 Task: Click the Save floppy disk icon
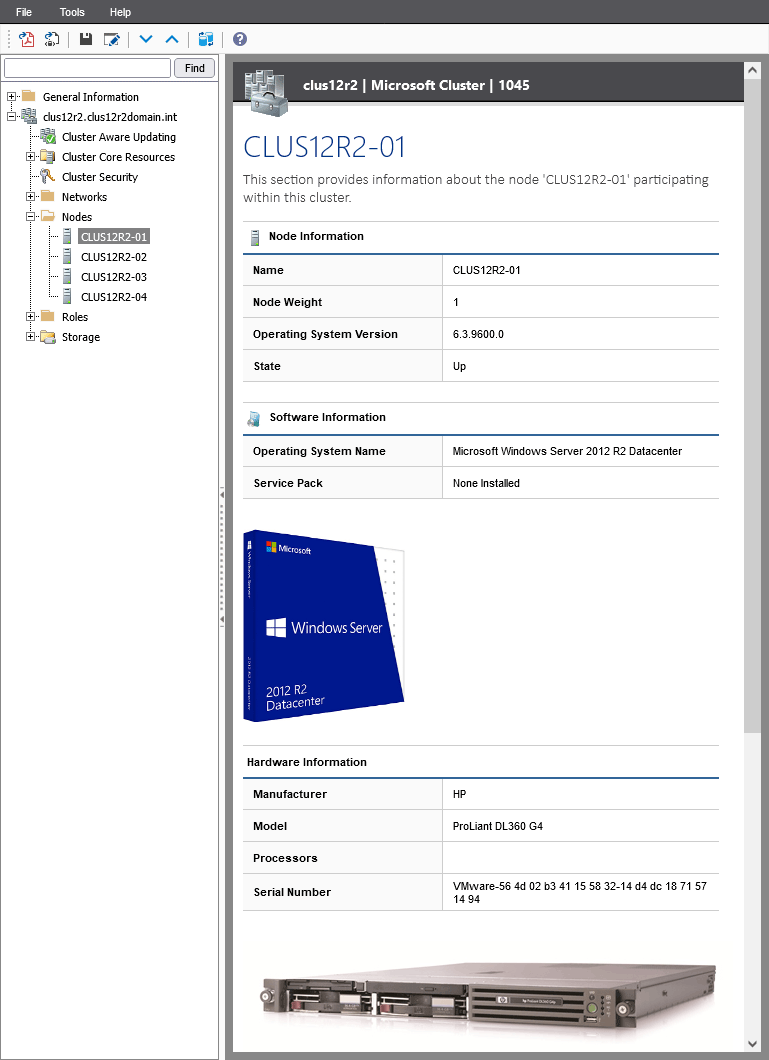tap(86, 39)
